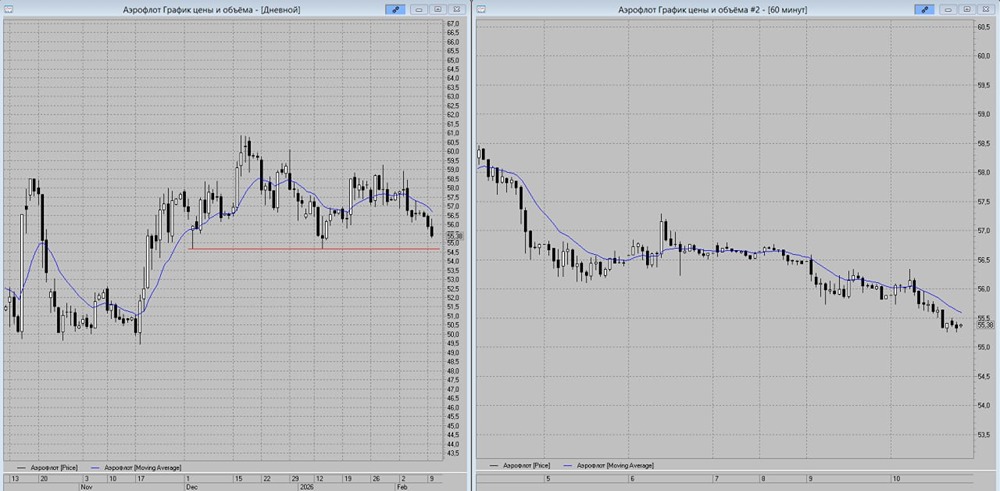Click title 'Аэрофлот График цены и объёма #2 - [60 минут]'
The width and height of the screenshot is (1000, 491).
pos(712,10)
